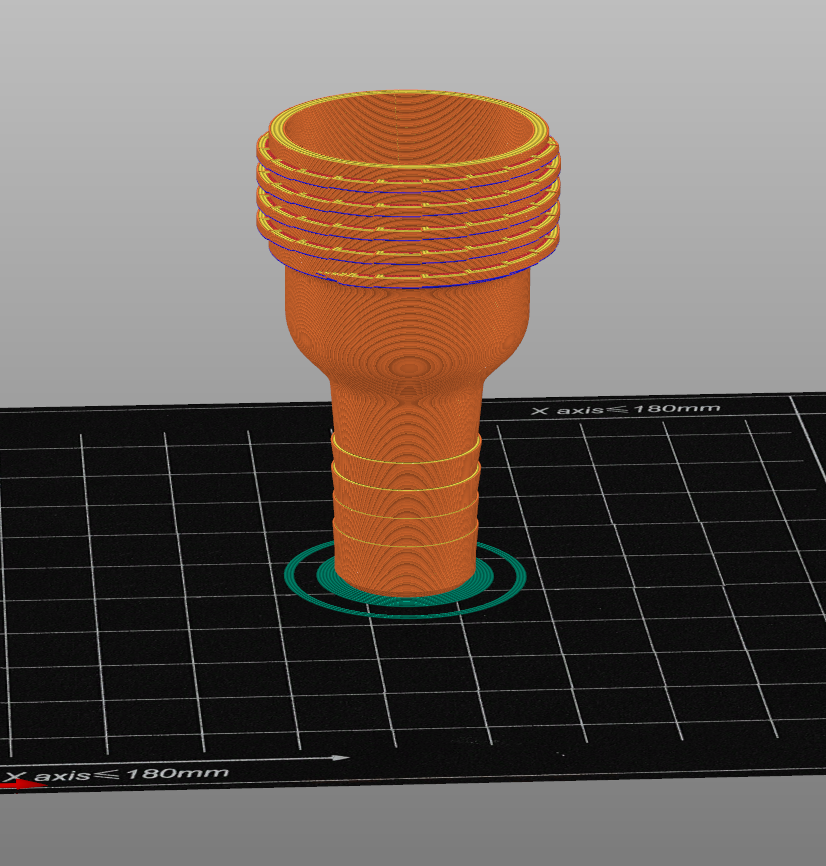The height and width of the screenshot is (866, 826).
Task: Click the yellow top rim of the funnel
Action: (x=409, y=130)
